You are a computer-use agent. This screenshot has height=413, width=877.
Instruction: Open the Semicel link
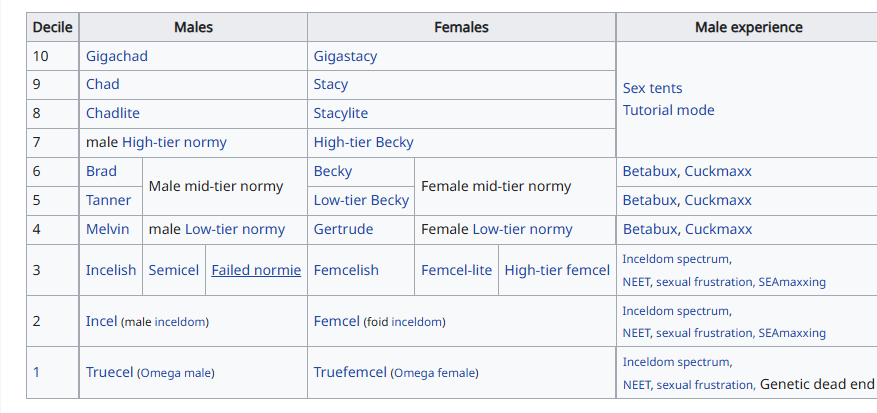coord(174,270)
